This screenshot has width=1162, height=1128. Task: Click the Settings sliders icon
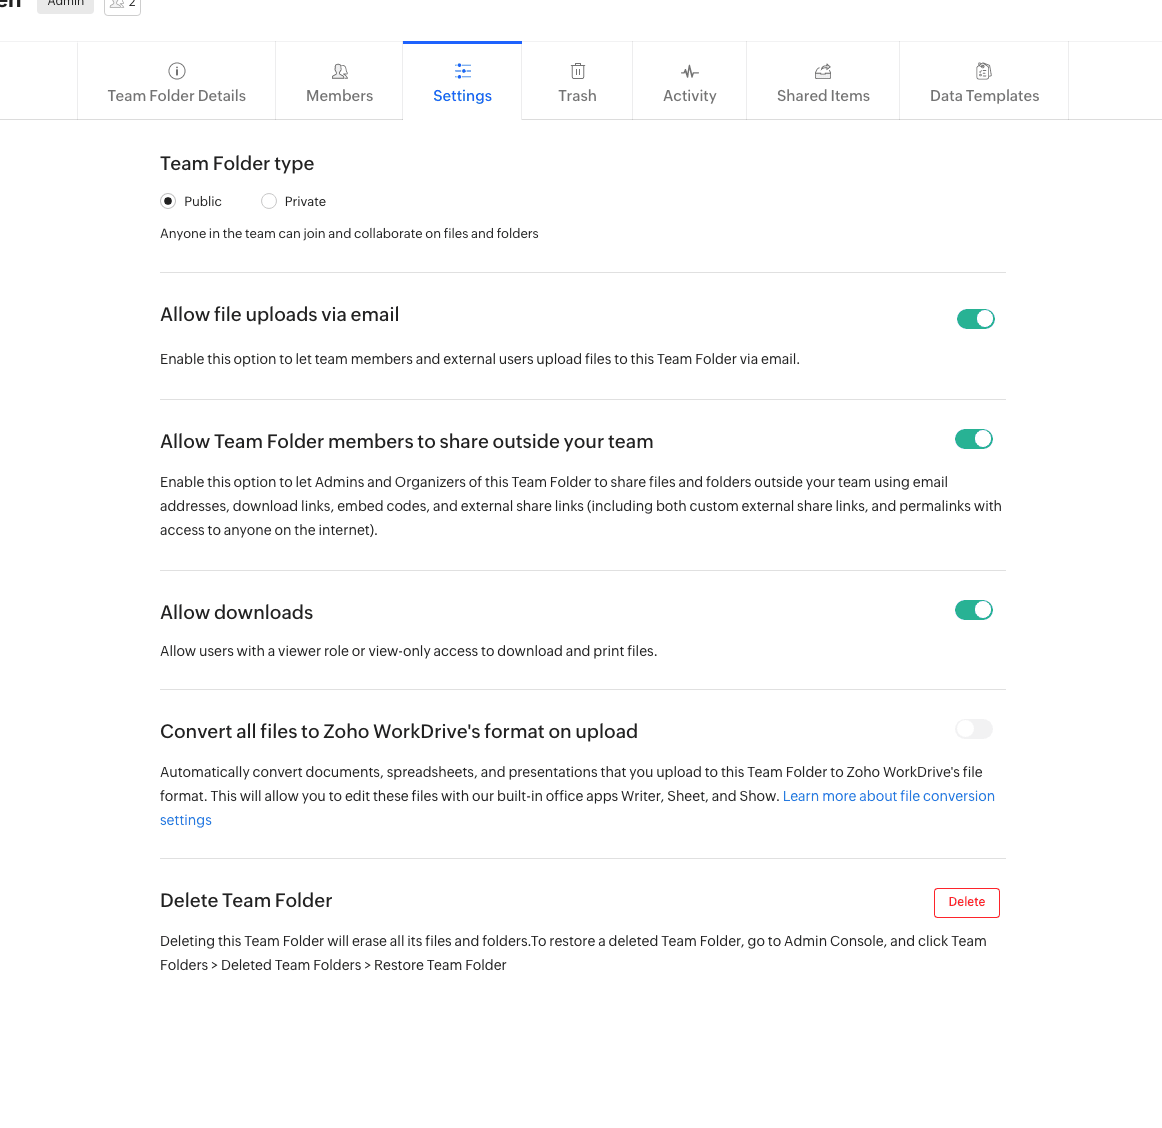[463, 71]
